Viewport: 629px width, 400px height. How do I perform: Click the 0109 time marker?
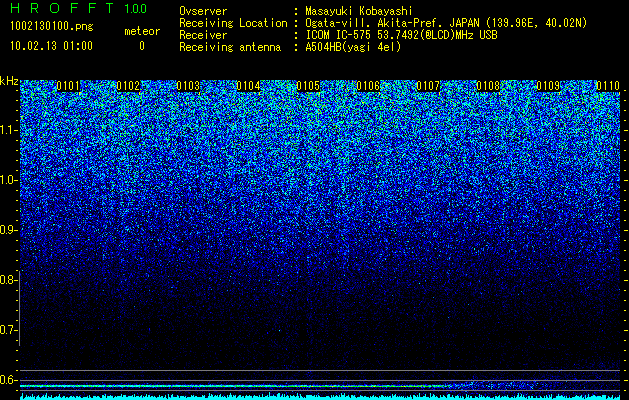pyautogui.click(x=548, y=86)
